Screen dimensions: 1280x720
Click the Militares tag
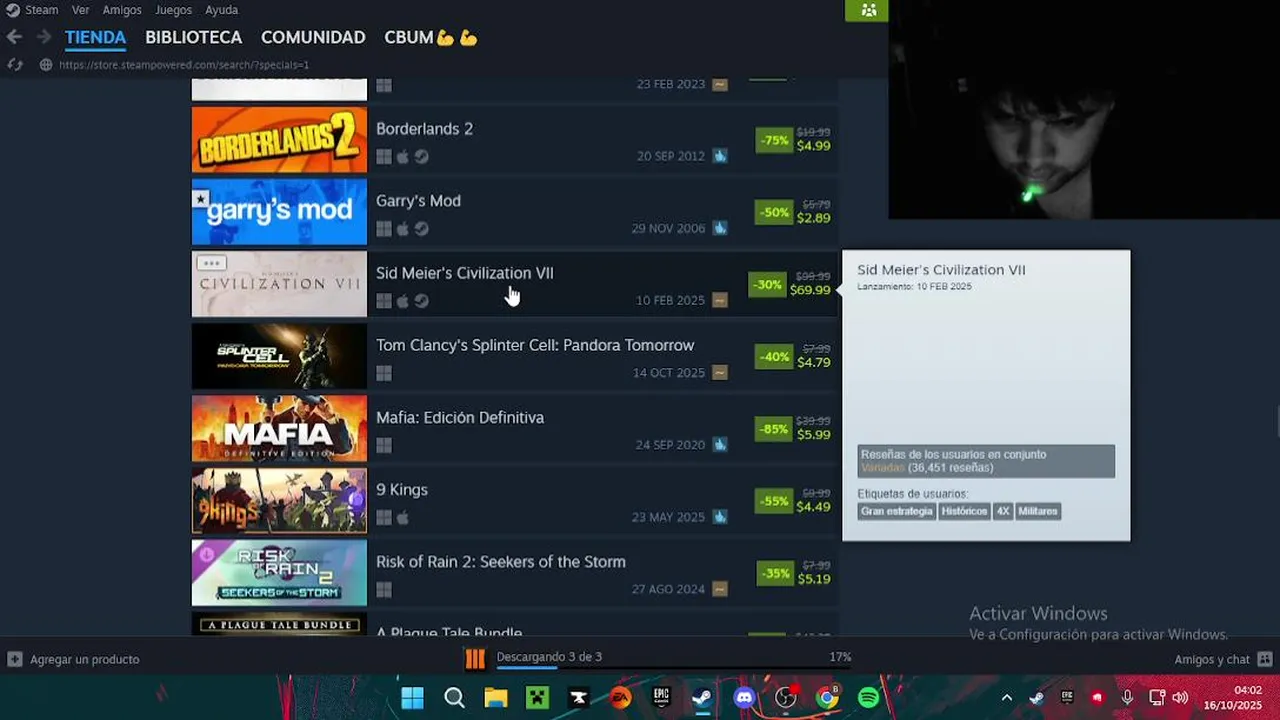[x=1038, y=511]
